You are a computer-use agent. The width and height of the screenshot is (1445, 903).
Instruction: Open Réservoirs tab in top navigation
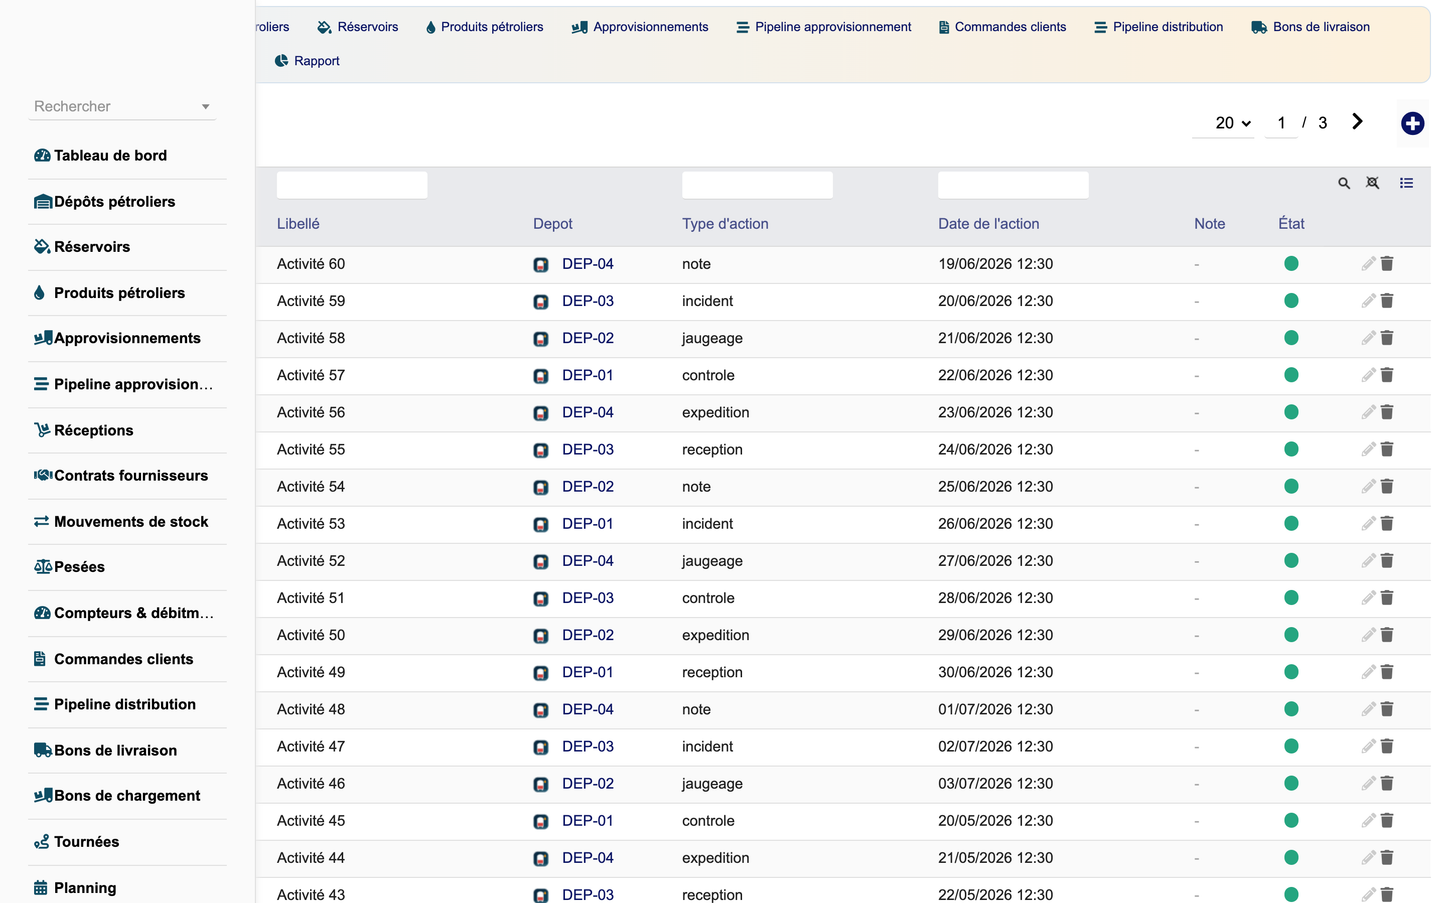point(357,27)
